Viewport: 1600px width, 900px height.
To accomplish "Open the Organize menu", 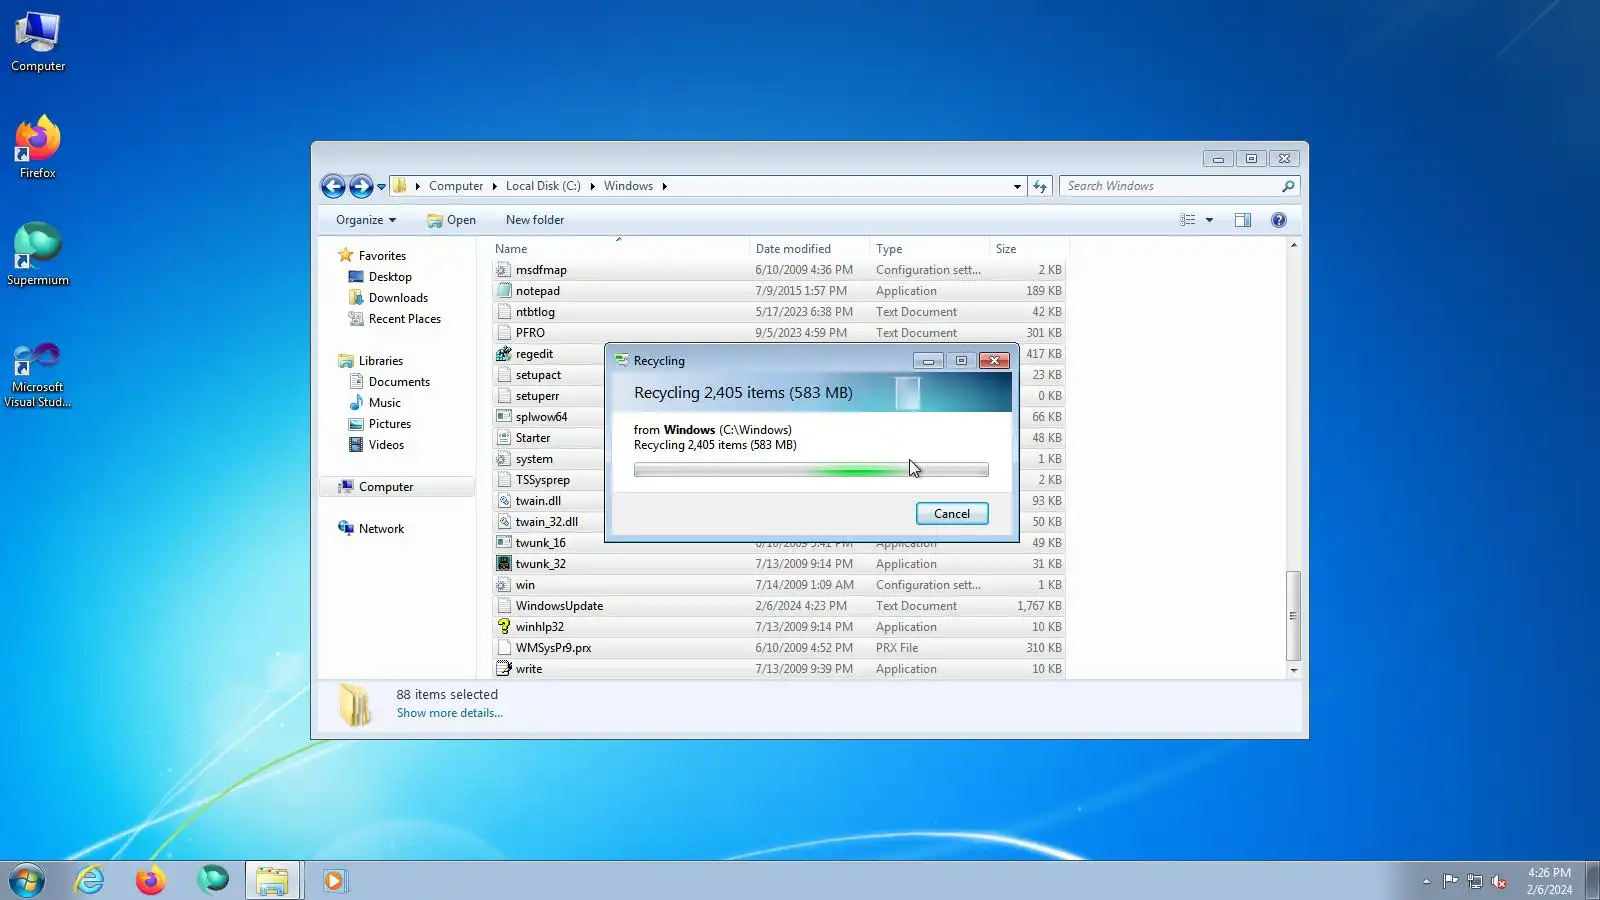I will coord(366,220).
